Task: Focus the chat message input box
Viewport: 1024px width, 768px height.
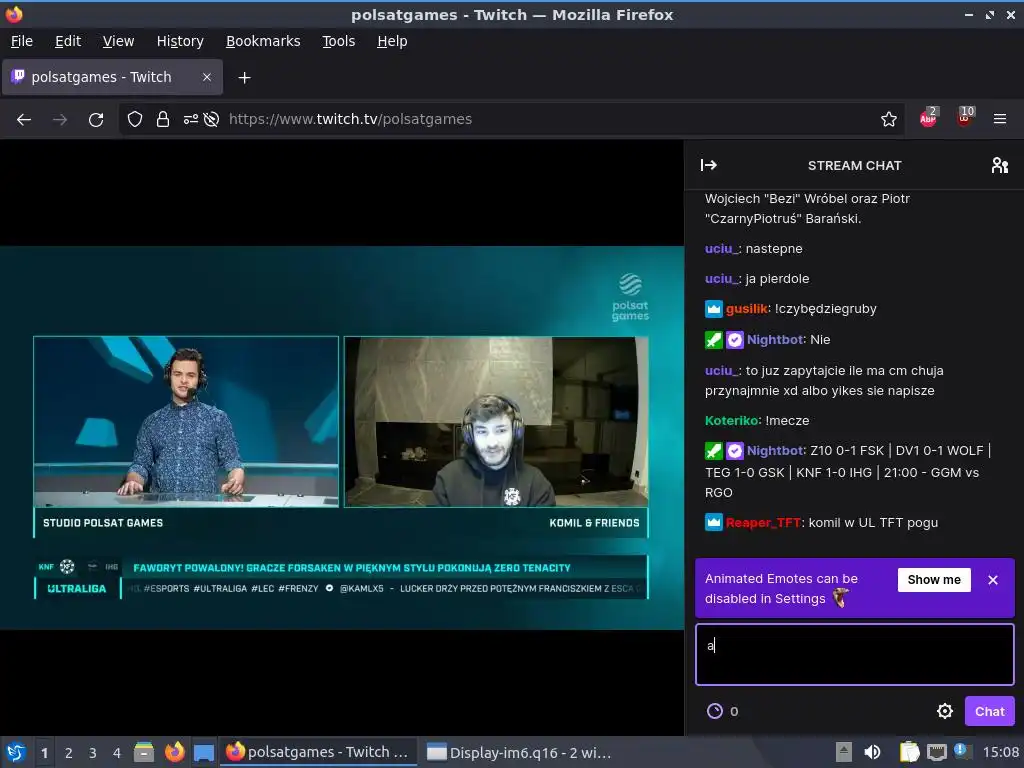Action: [x=854, y=654]
